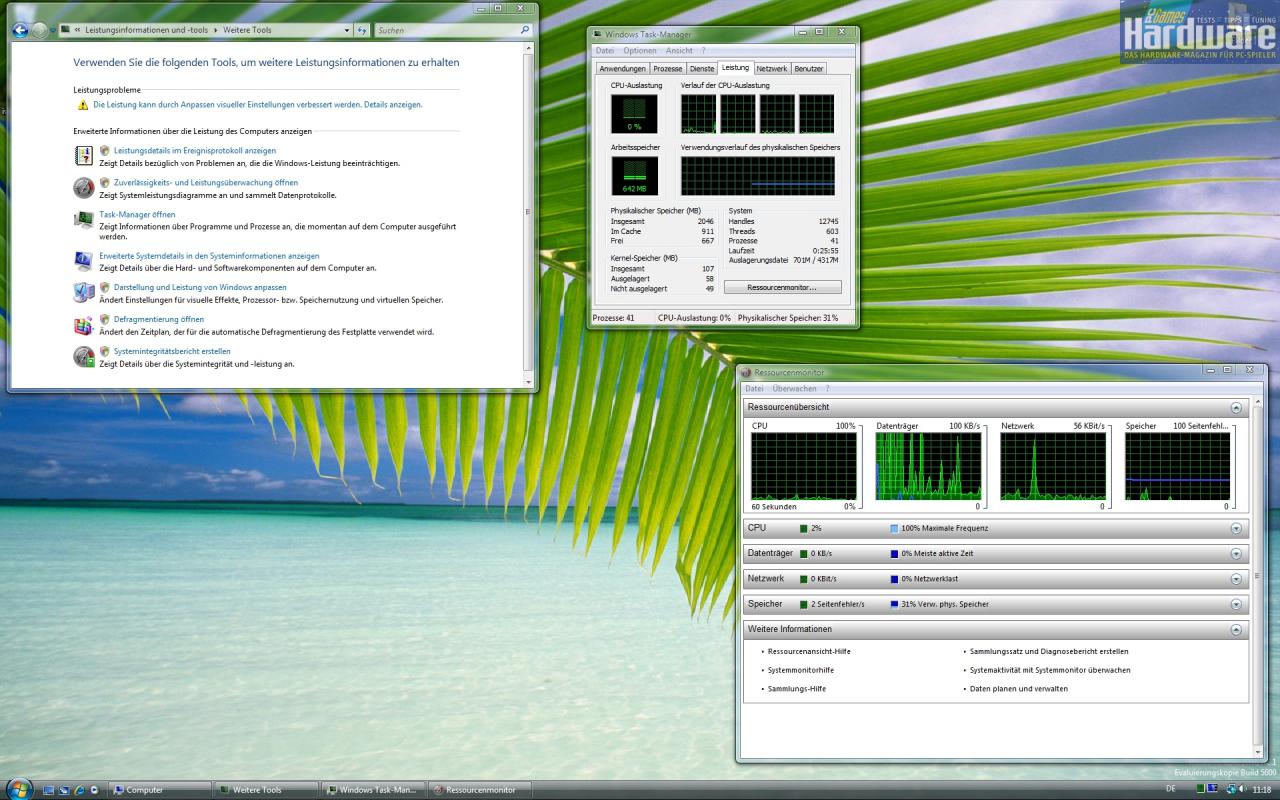The height and width of the screenshot is (800, 1280).
Task: Open the Task-Manager öffnen link
Action: point(137,214)
